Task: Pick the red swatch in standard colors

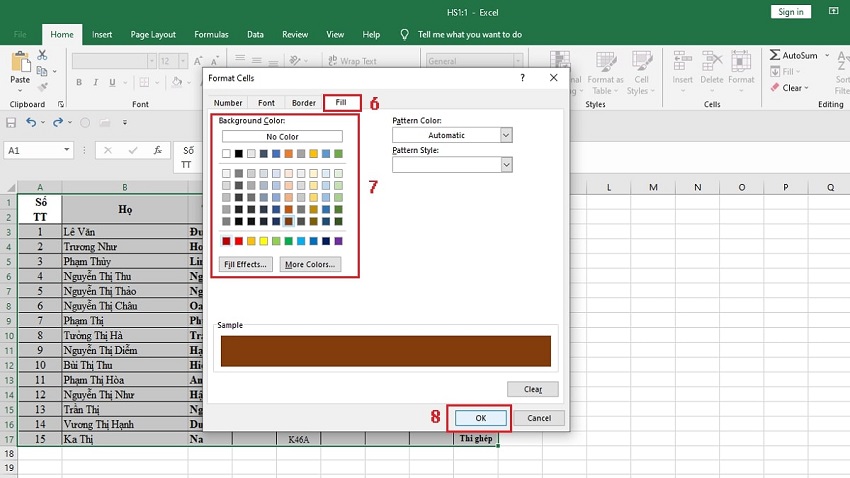Action: (x=239, y=241)
